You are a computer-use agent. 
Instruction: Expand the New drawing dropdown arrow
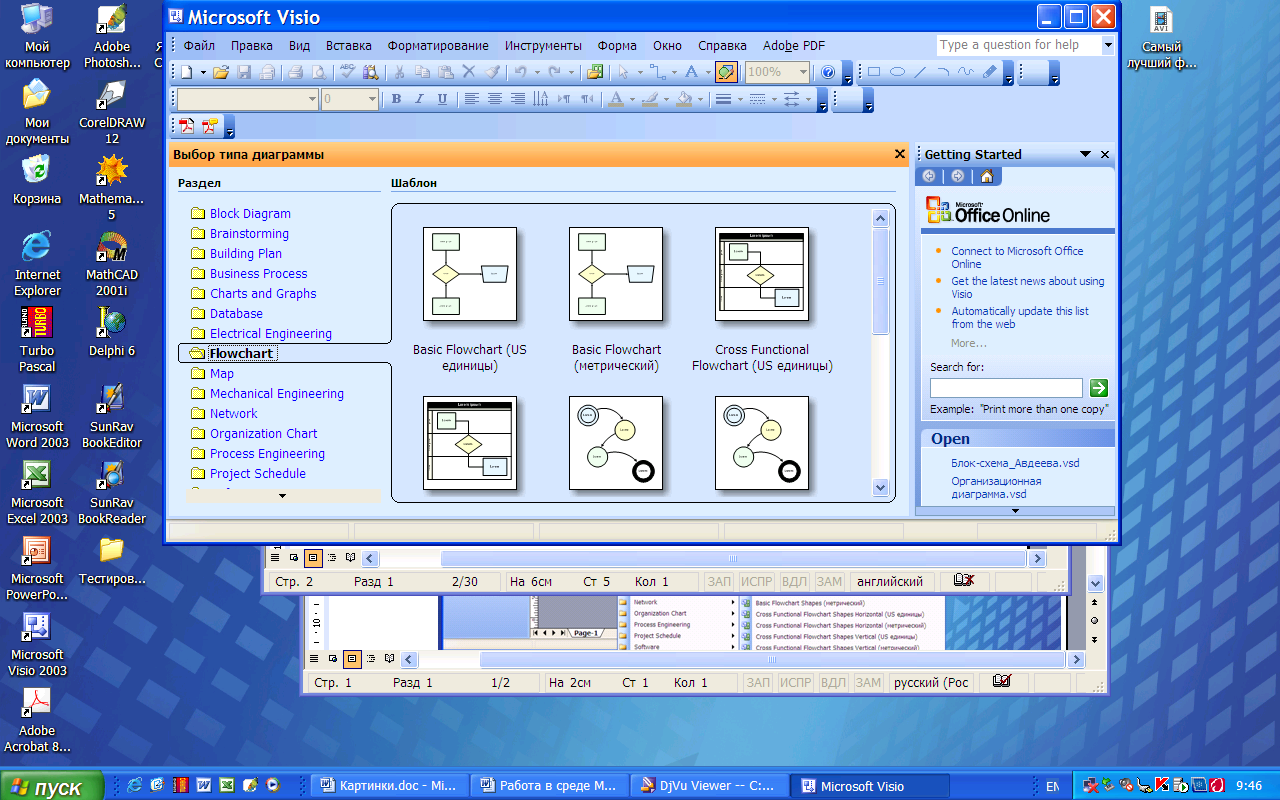click(203, 72)
